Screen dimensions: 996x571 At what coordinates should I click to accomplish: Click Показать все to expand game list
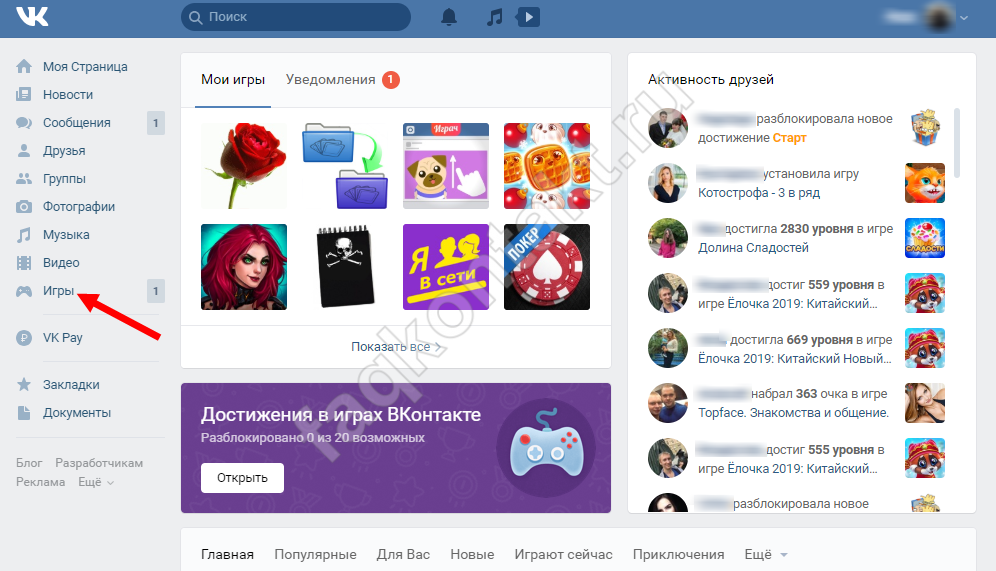(x=396, y=347)
